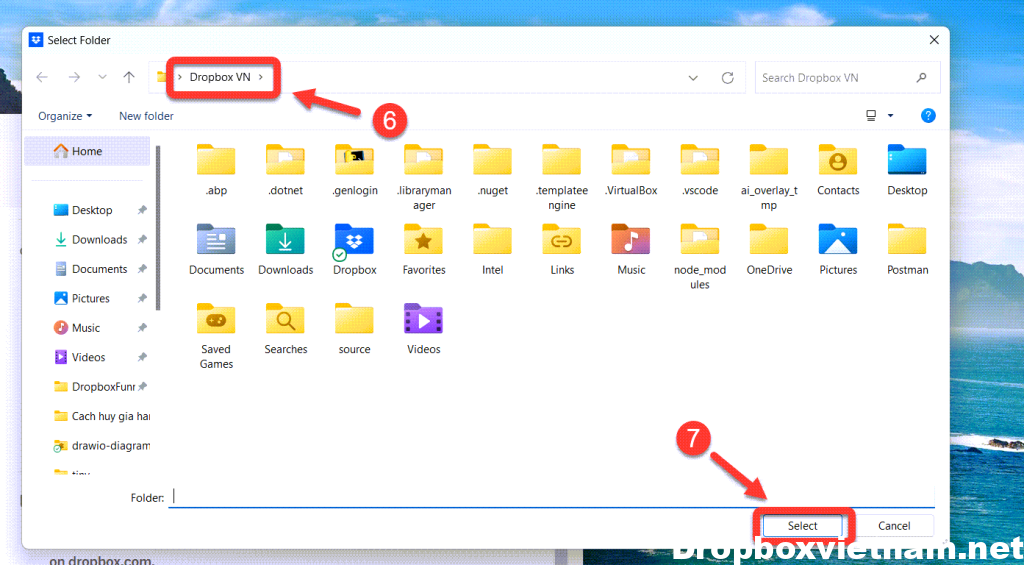The image size is (1024, 565).
Task: Select the Searches folder icon
Action: (x=285, y=321)
